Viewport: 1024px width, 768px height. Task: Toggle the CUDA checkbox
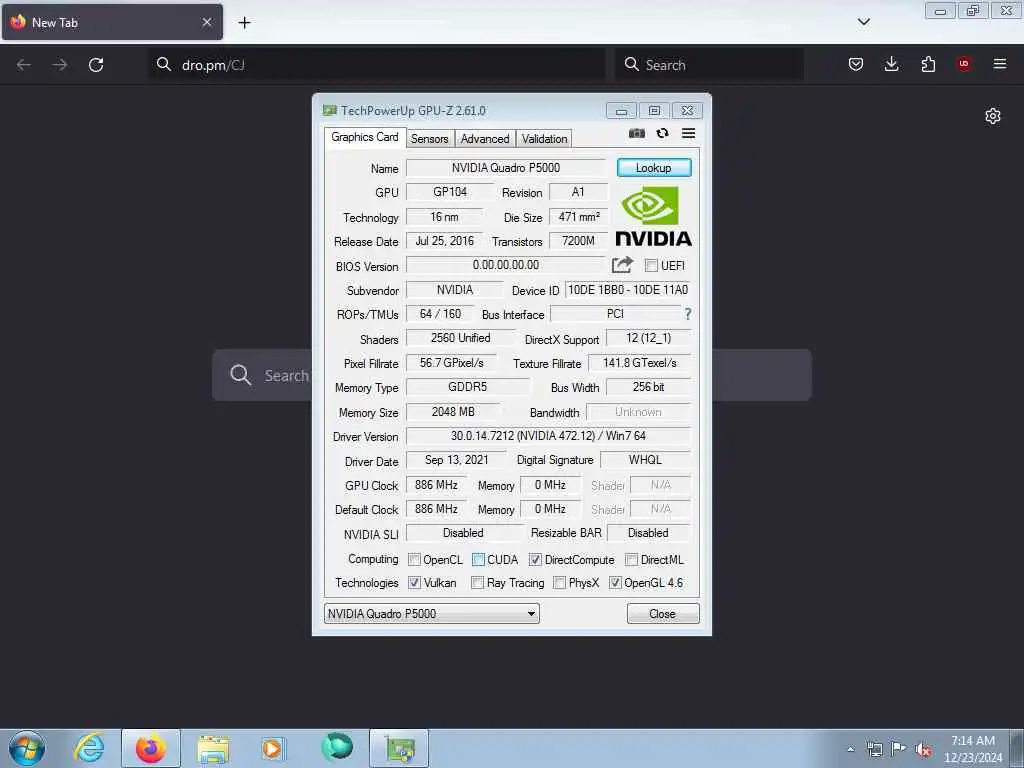(478, 560)
